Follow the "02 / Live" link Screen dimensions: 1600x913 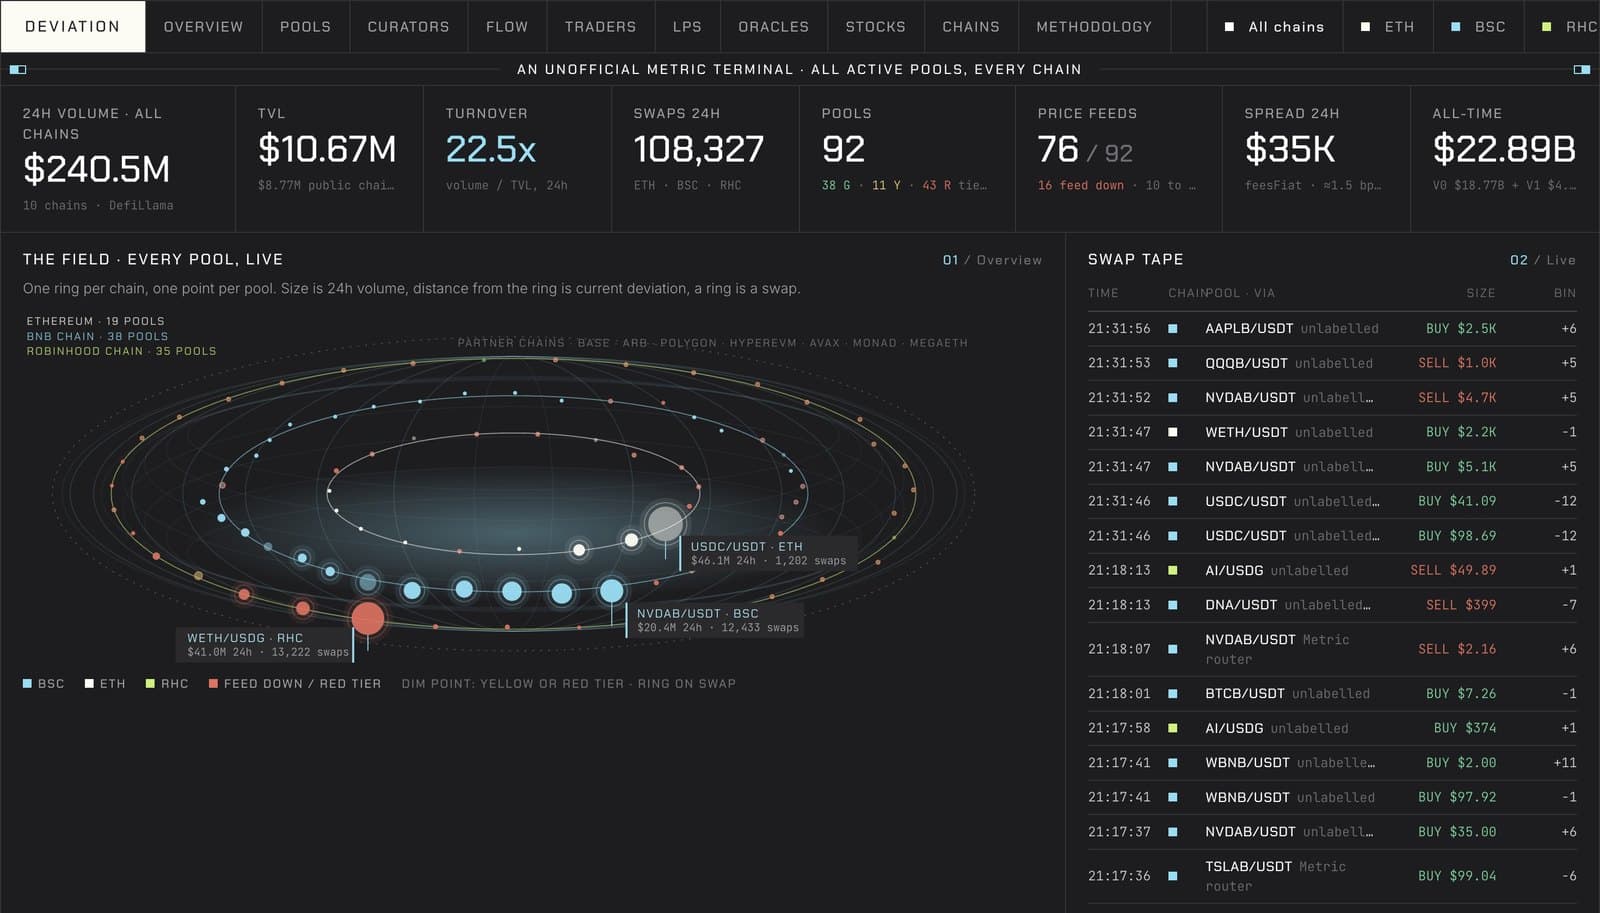click(x=1542, y=260)
